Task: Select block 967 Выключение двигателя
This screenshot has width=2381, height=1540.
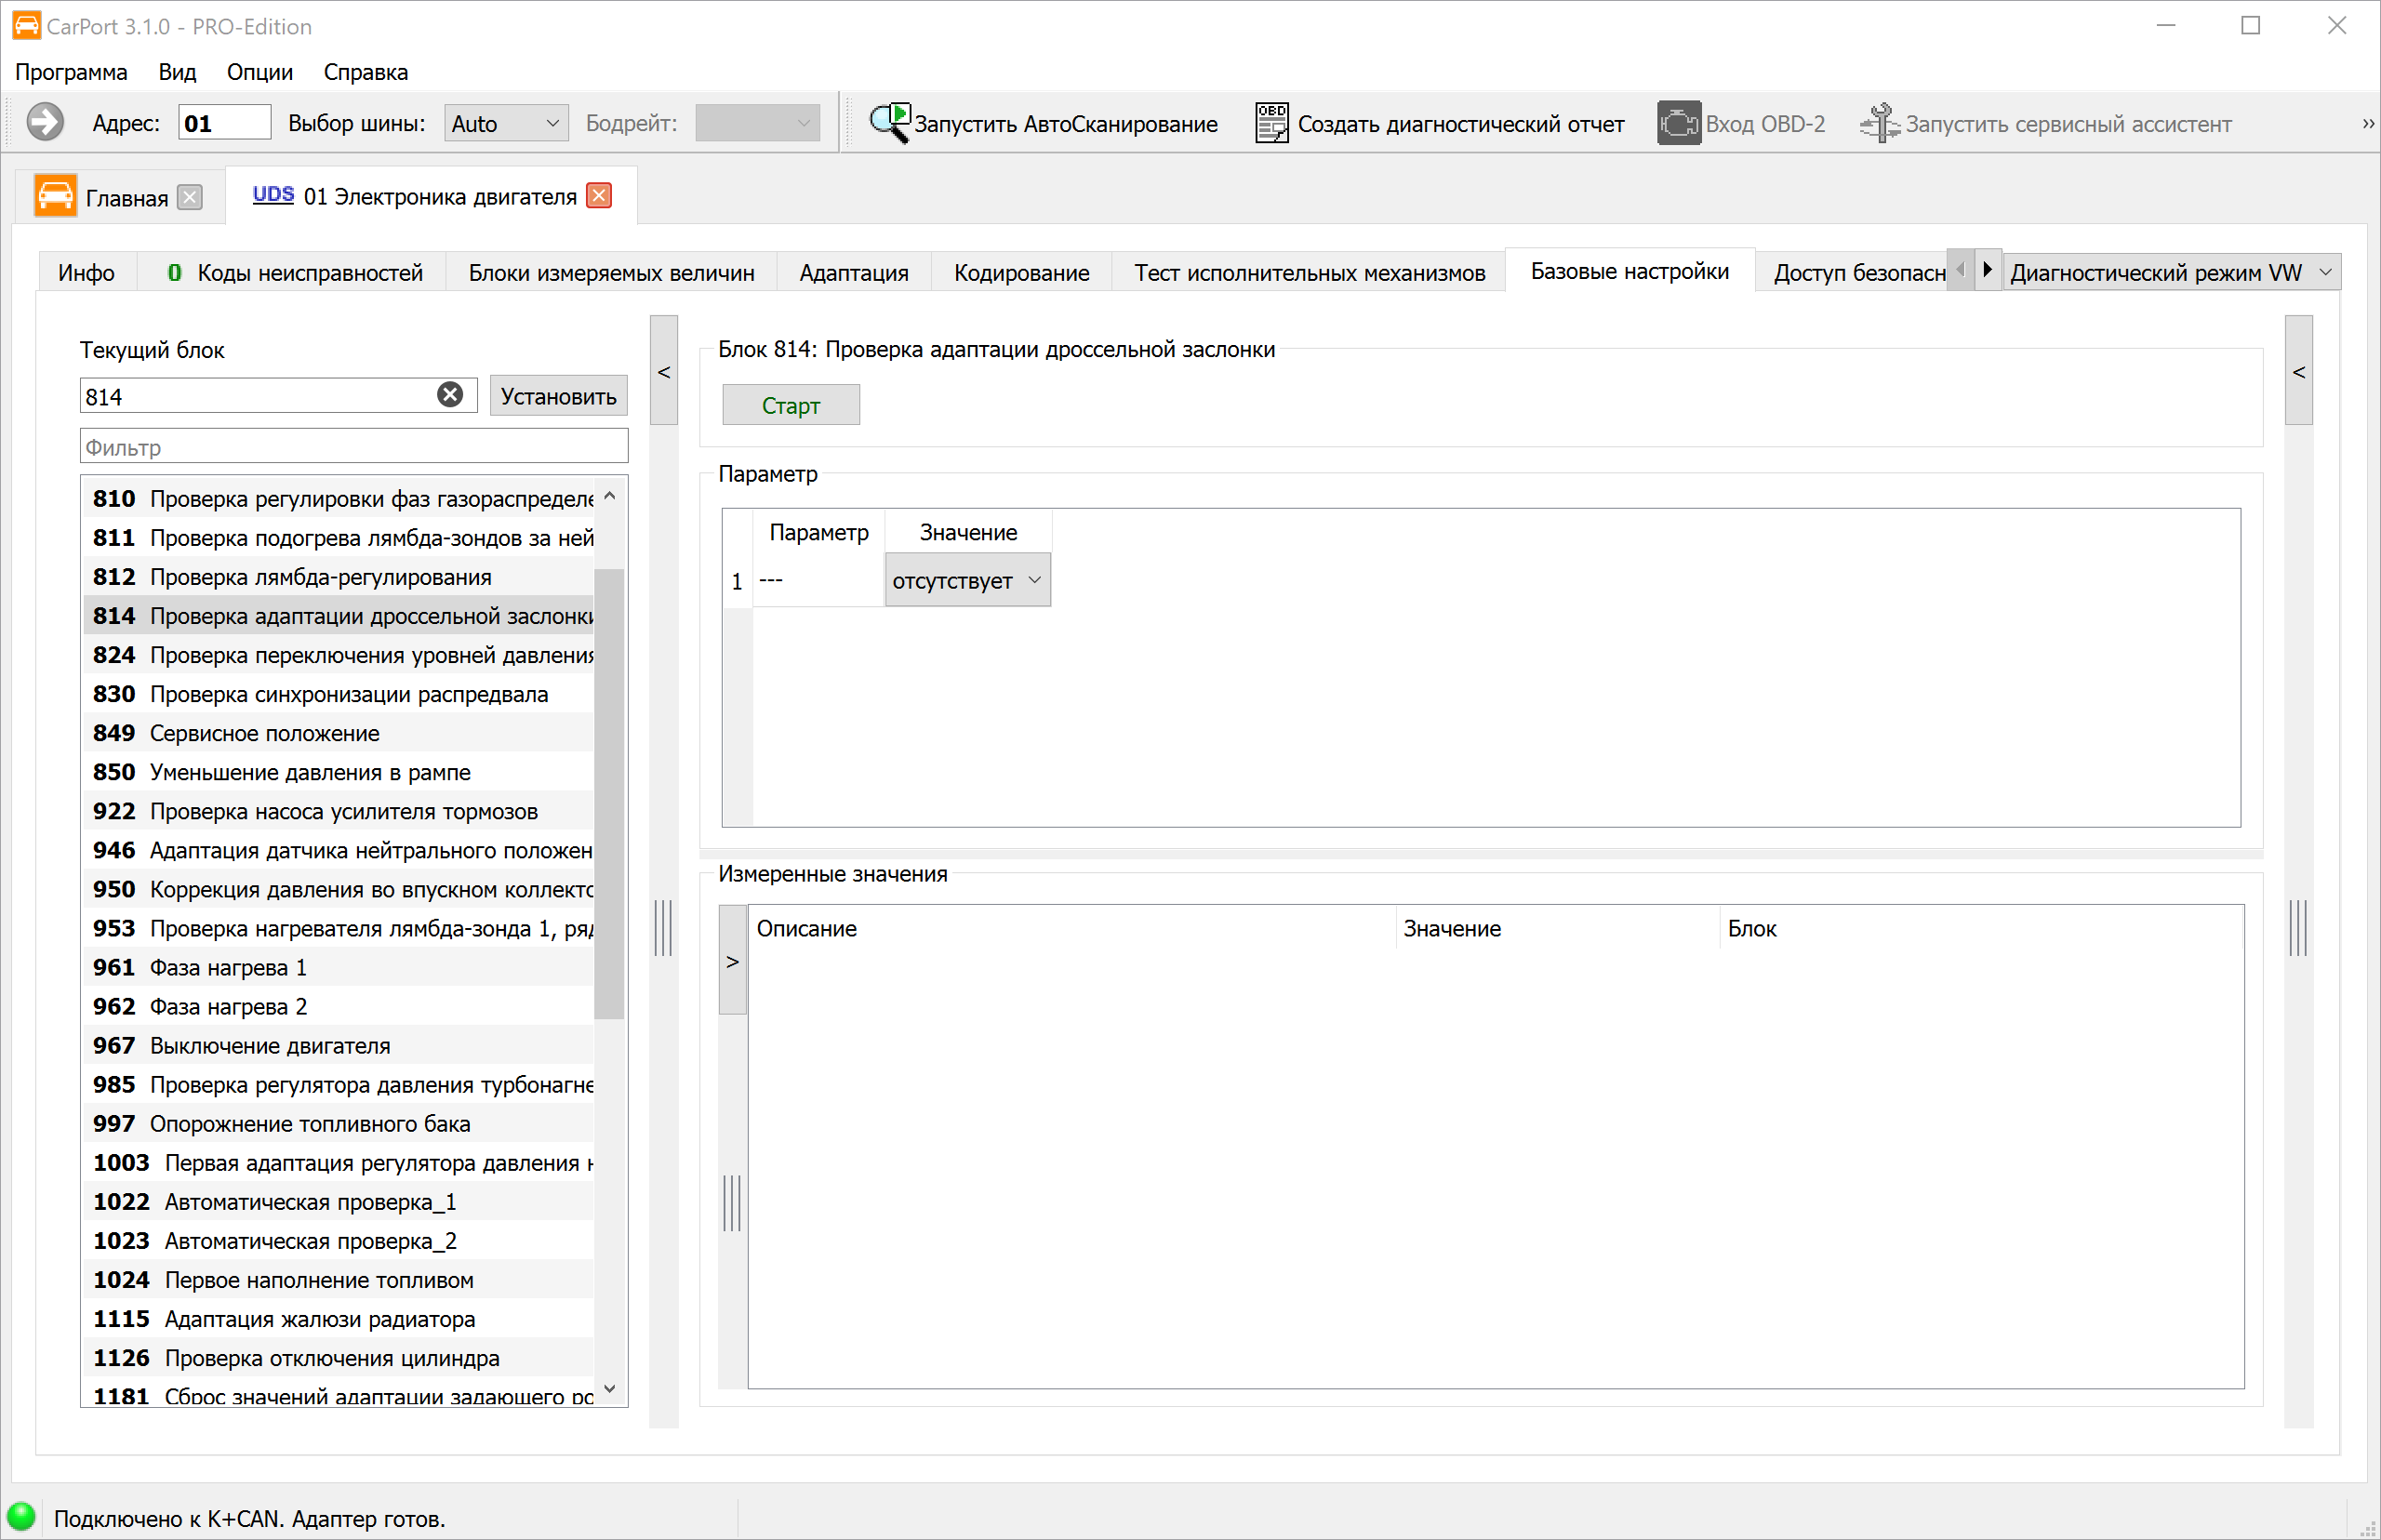Action: [338, 1045]
